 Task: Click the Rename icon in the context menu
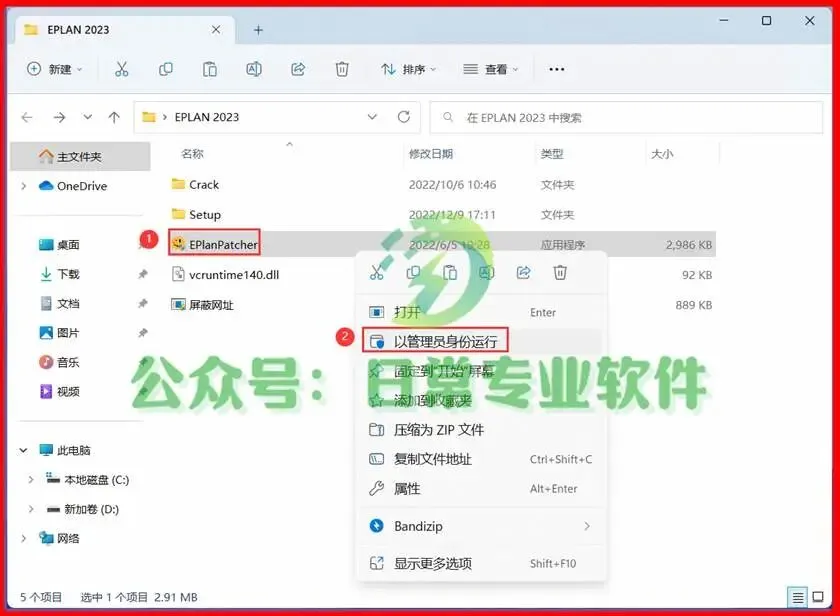click(486, 273)
